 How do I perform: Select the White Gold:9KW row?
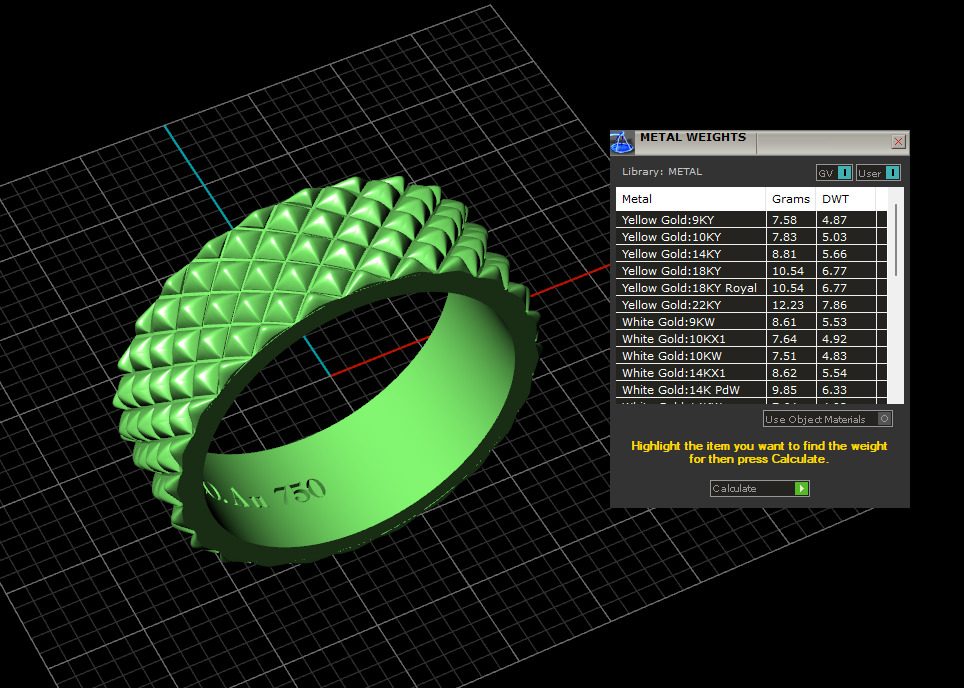[x=751, y=322]
